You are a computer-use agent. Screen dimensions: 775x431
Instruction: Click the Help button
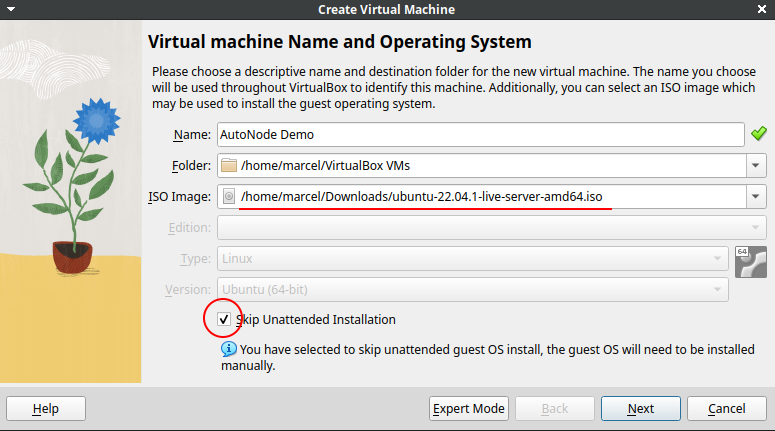[46, 409]
